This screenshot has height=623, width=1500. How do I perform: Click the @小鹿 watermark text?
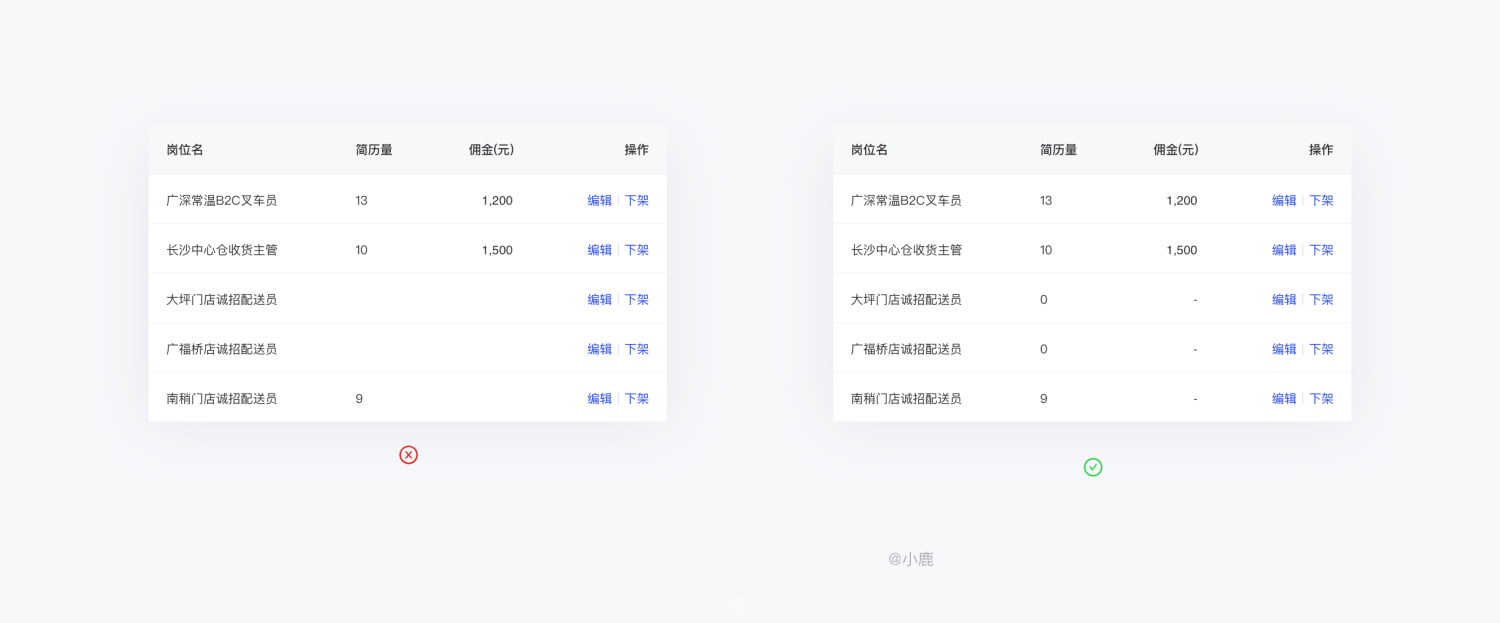click(x=911, y=559)
